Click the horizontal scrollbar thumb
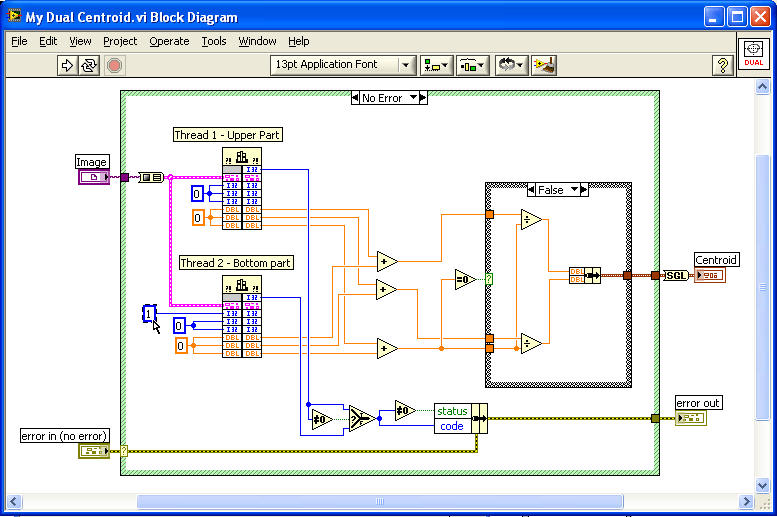This screenshot has width=777, height=517. (380, 502)
